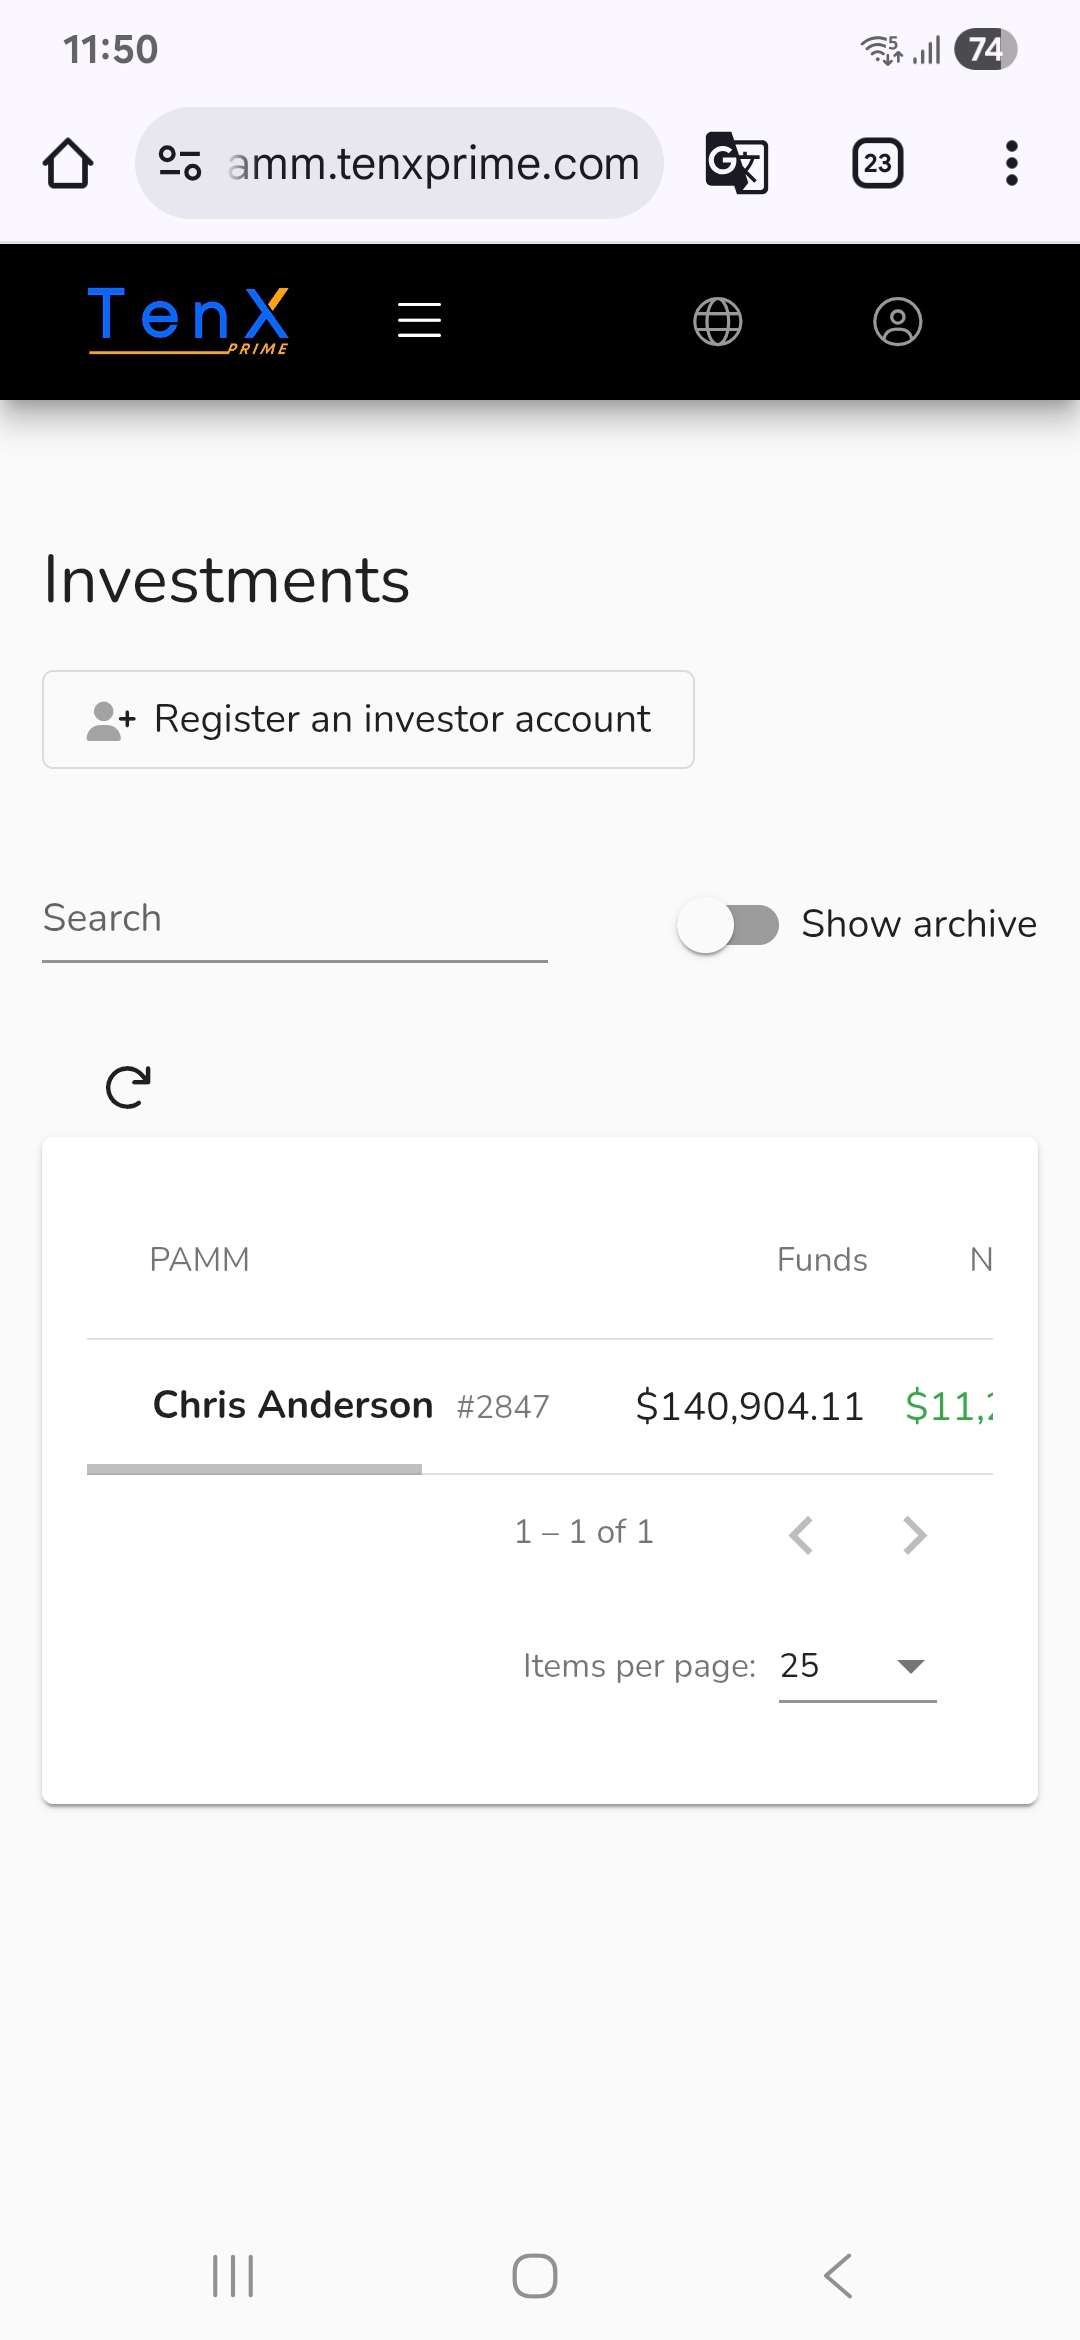This screenshot has width=1080, height=2340.
Task: Open the browser tab switcher showing 23
Action: click(x=877, y=163)
